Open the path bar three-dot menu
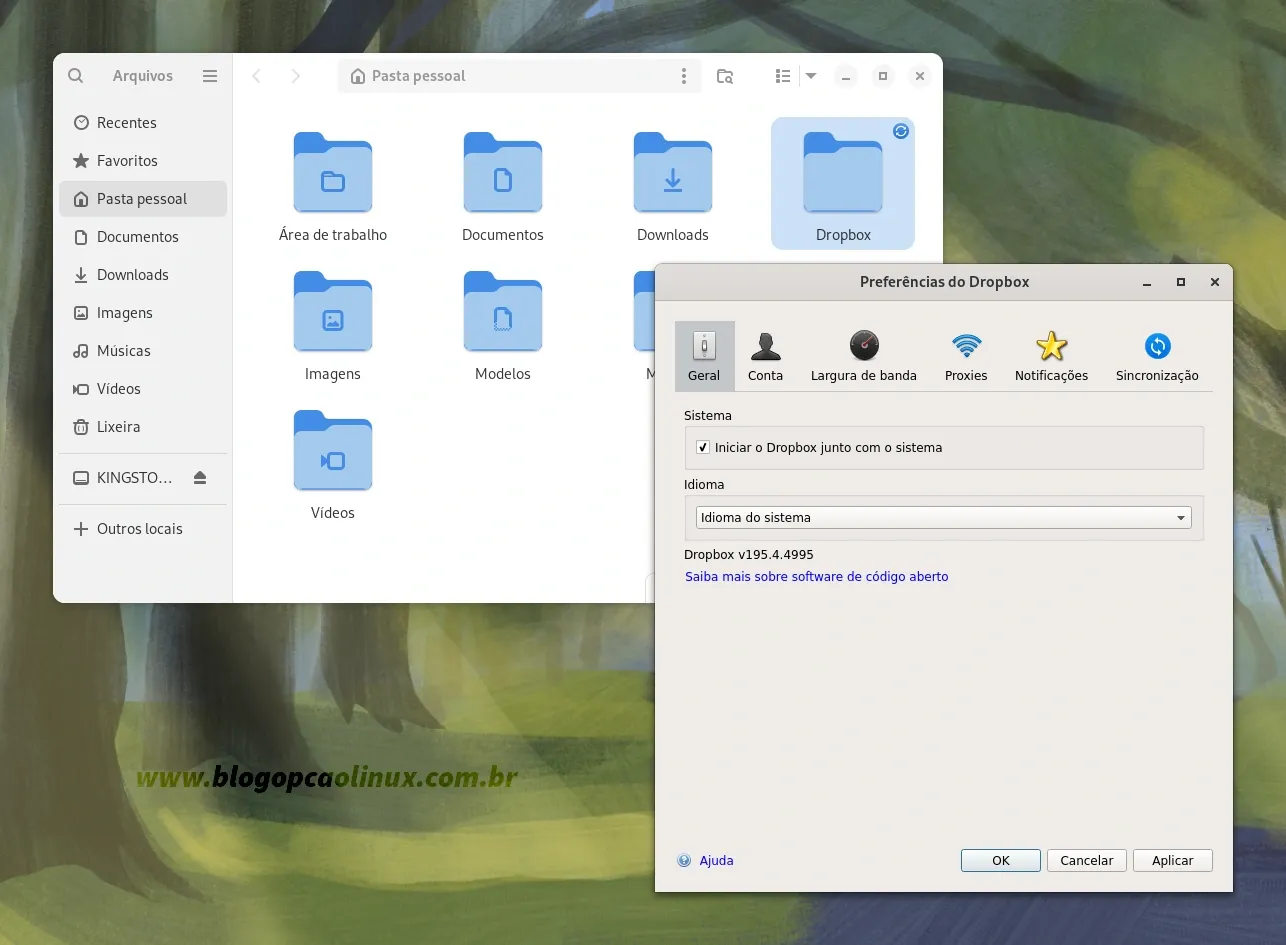This screenshot has height=945, width=1286. pyautogui.click(x=684, y=76)
